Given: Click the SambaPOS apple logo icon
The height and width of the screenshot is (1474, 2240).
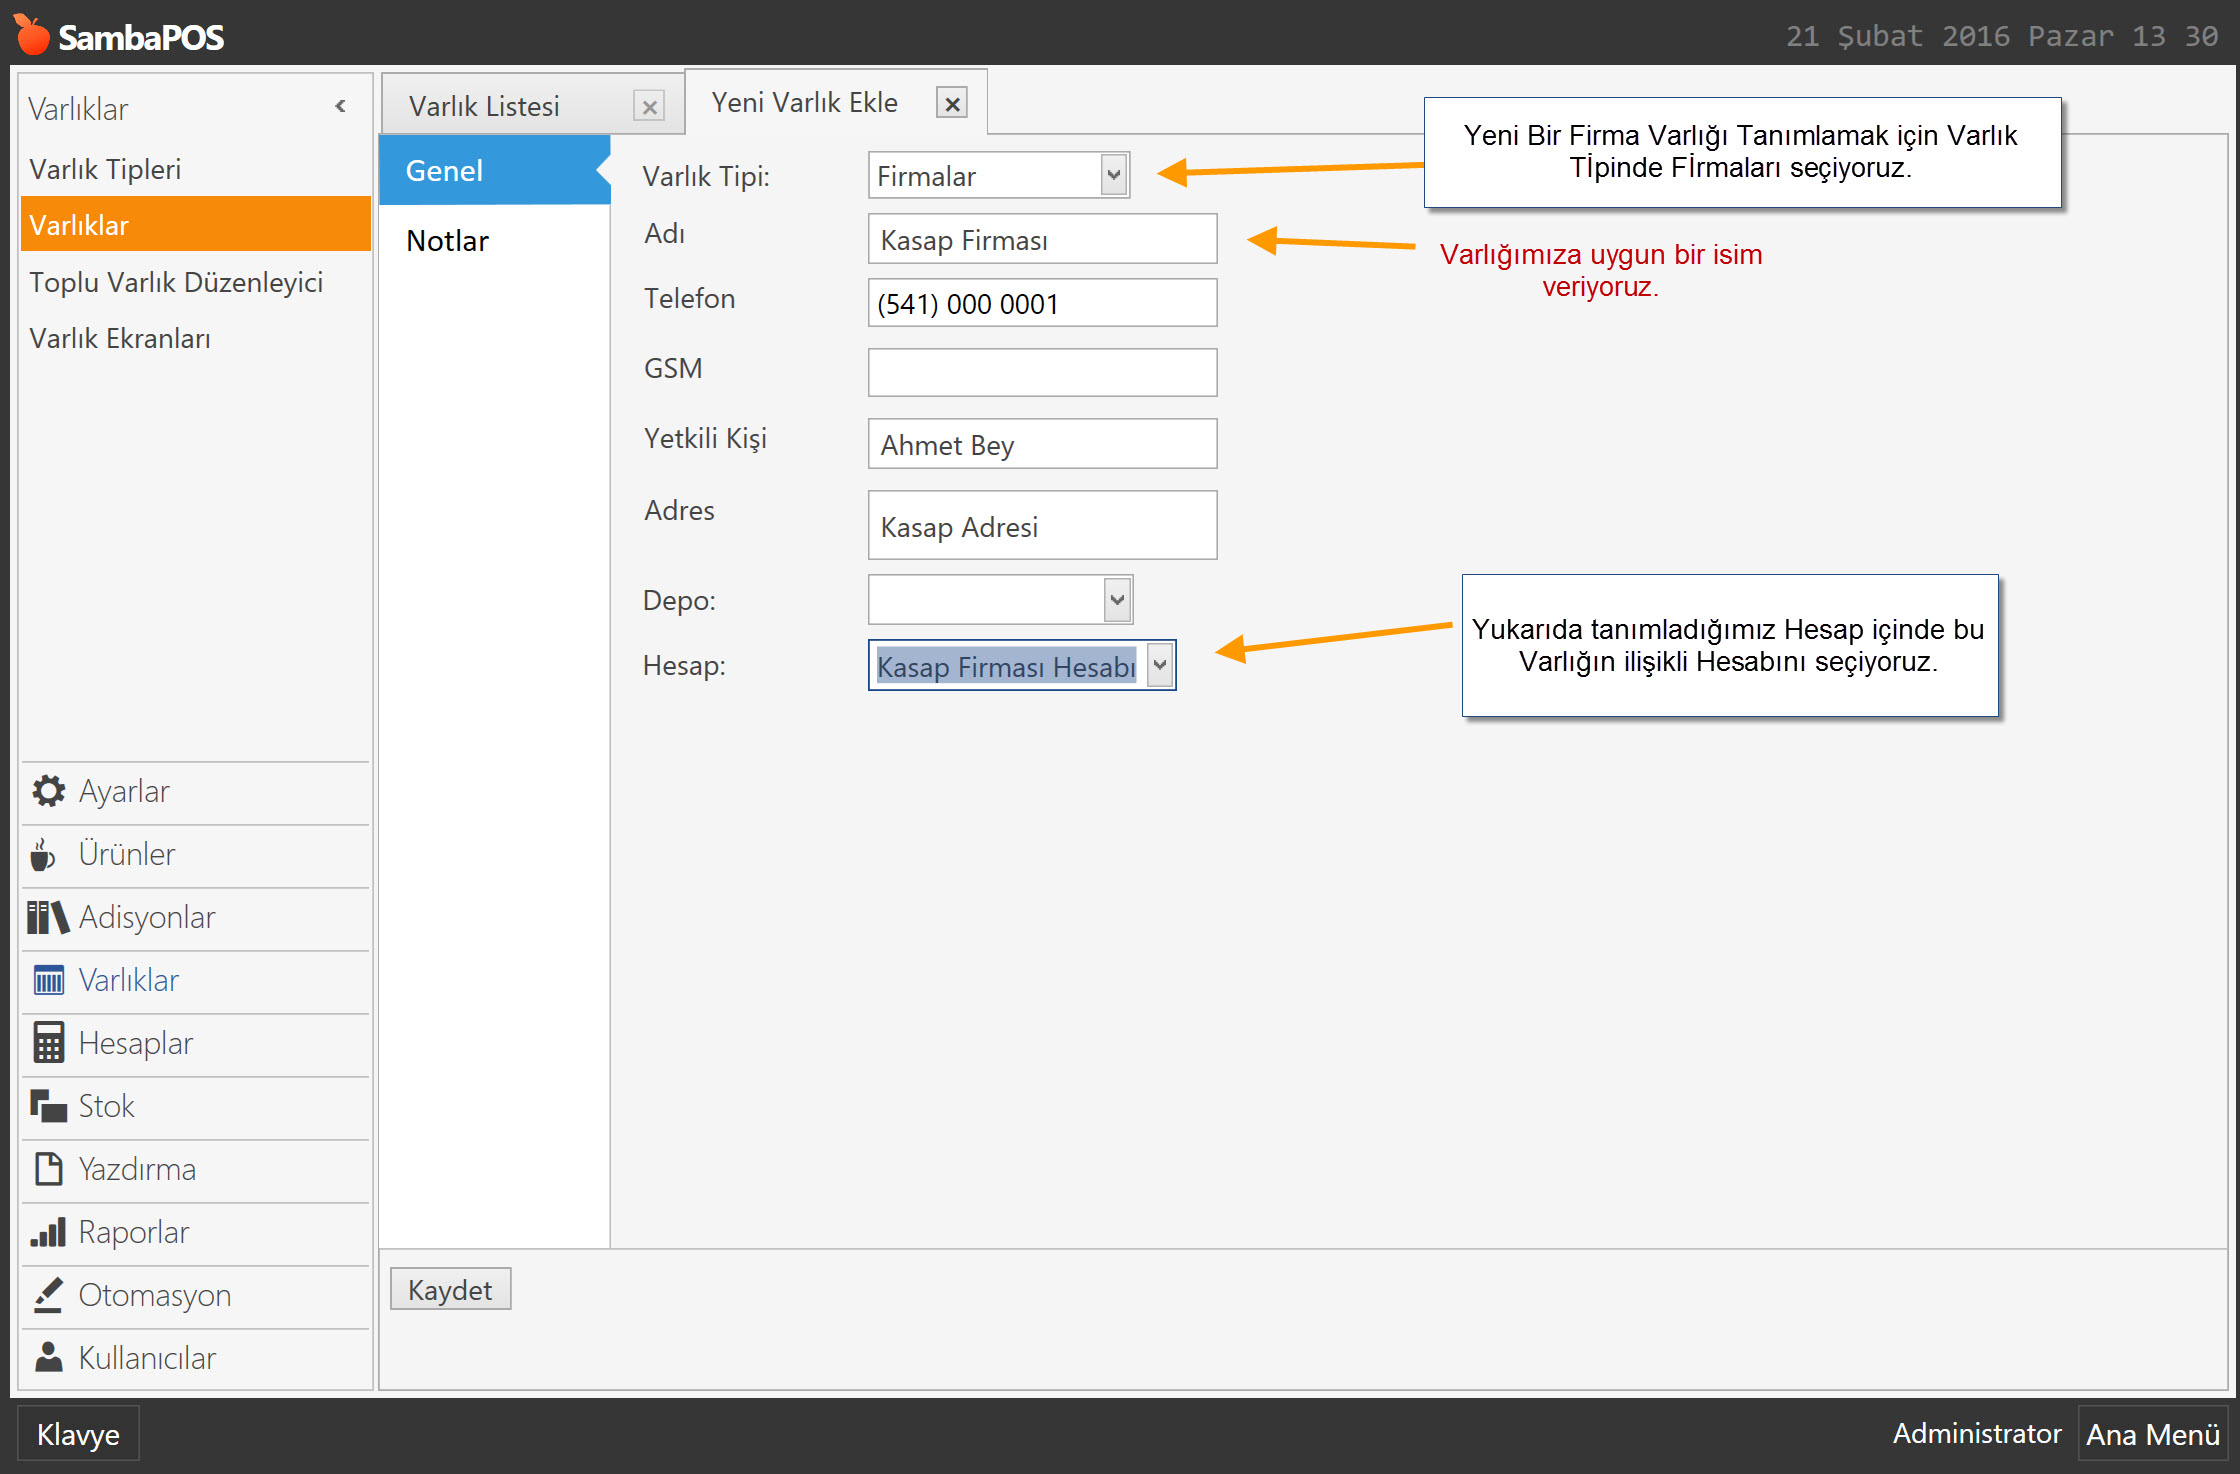Looking at the screenshot, I should (x=32, y=35).
